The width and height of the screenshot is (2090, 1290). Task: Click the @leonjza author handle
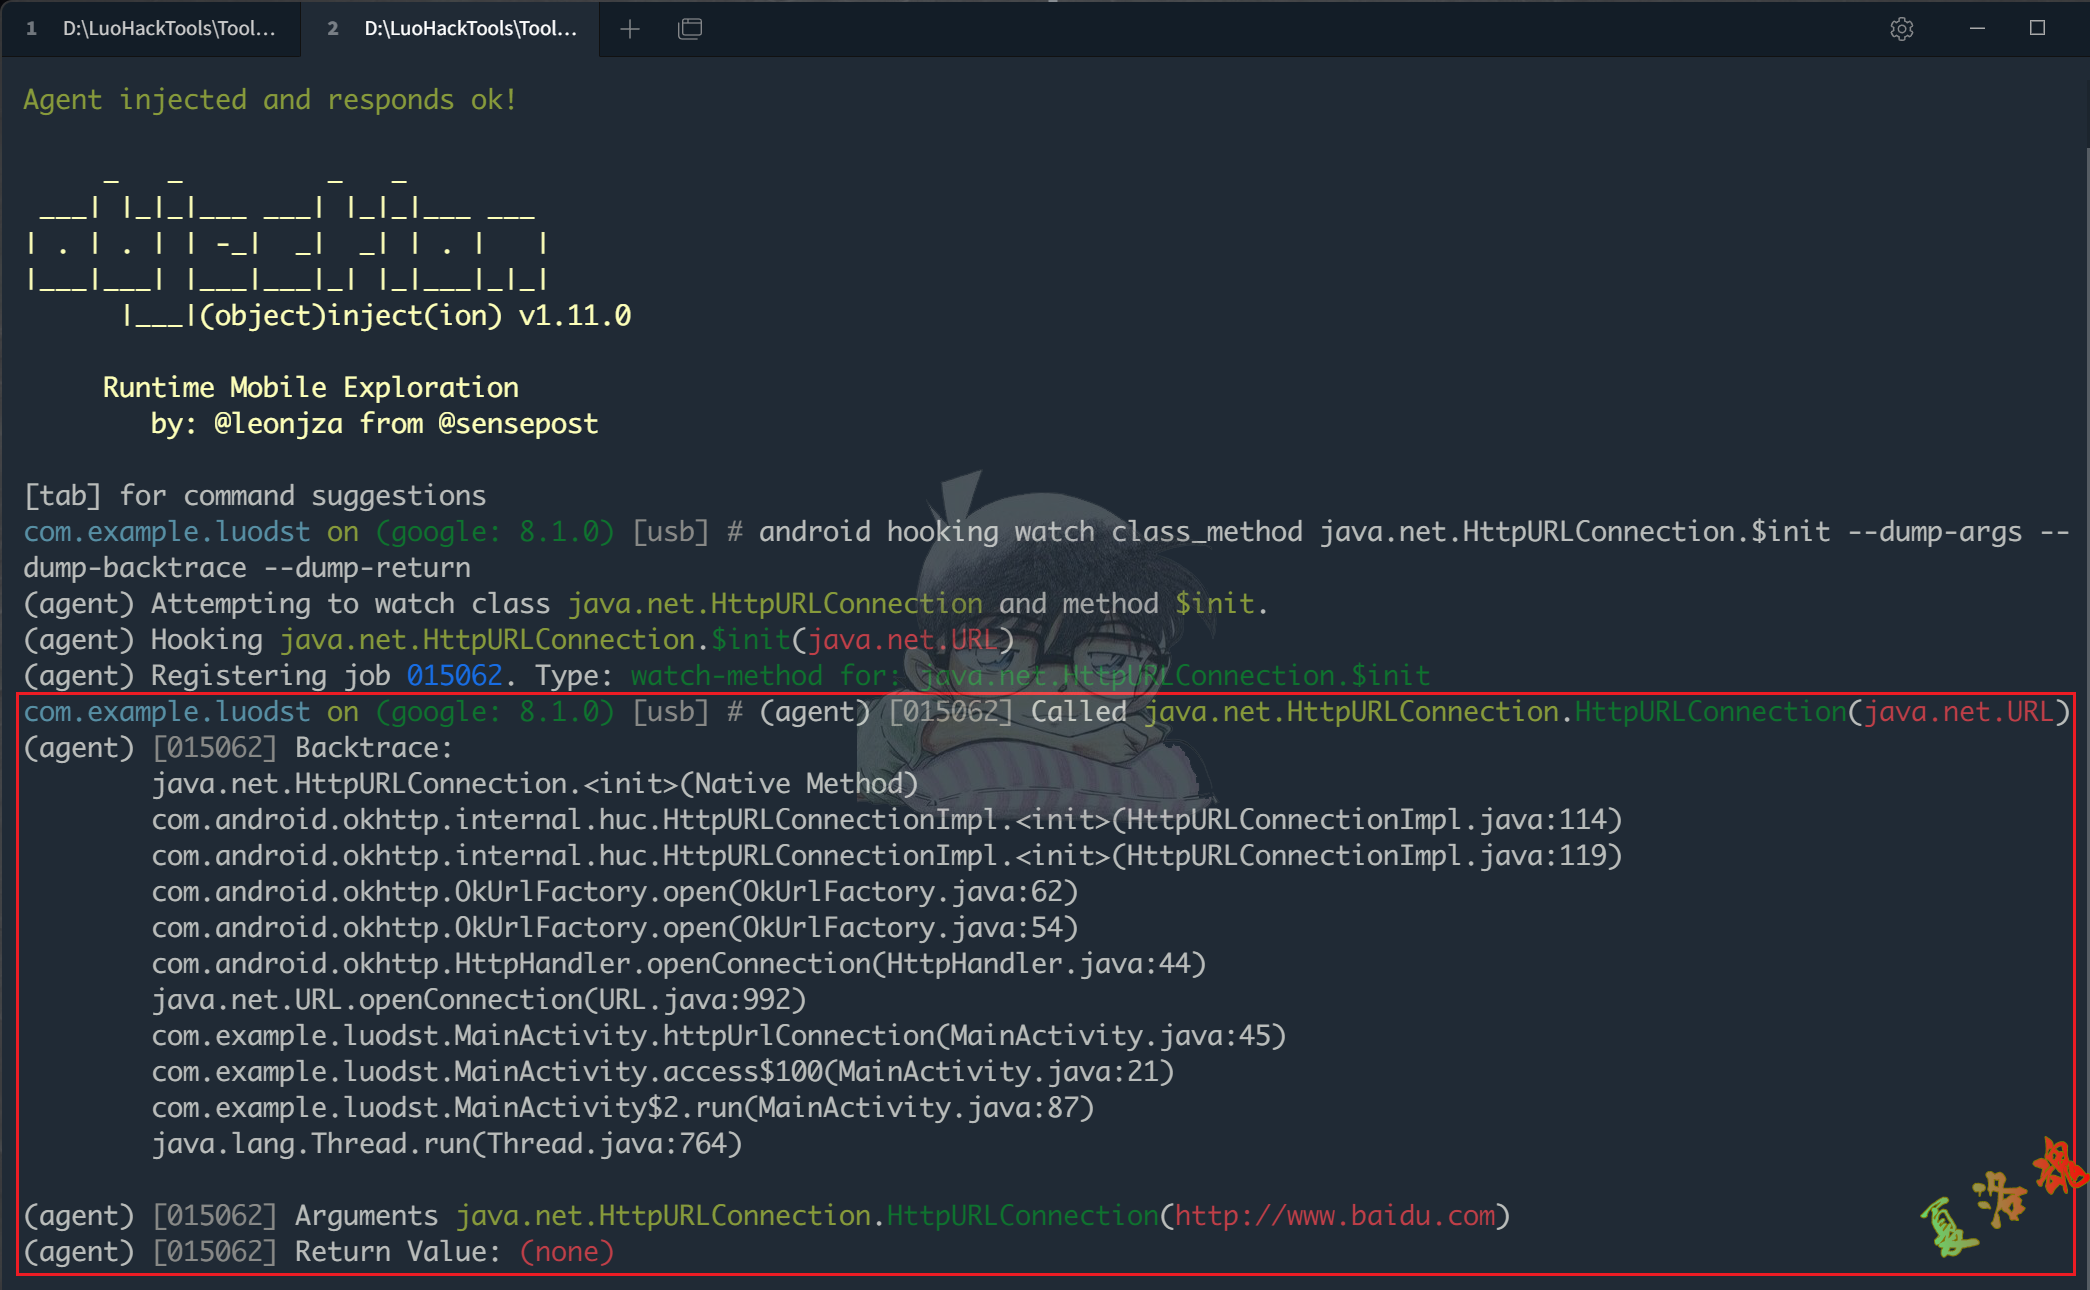click(x=283, y=423)
